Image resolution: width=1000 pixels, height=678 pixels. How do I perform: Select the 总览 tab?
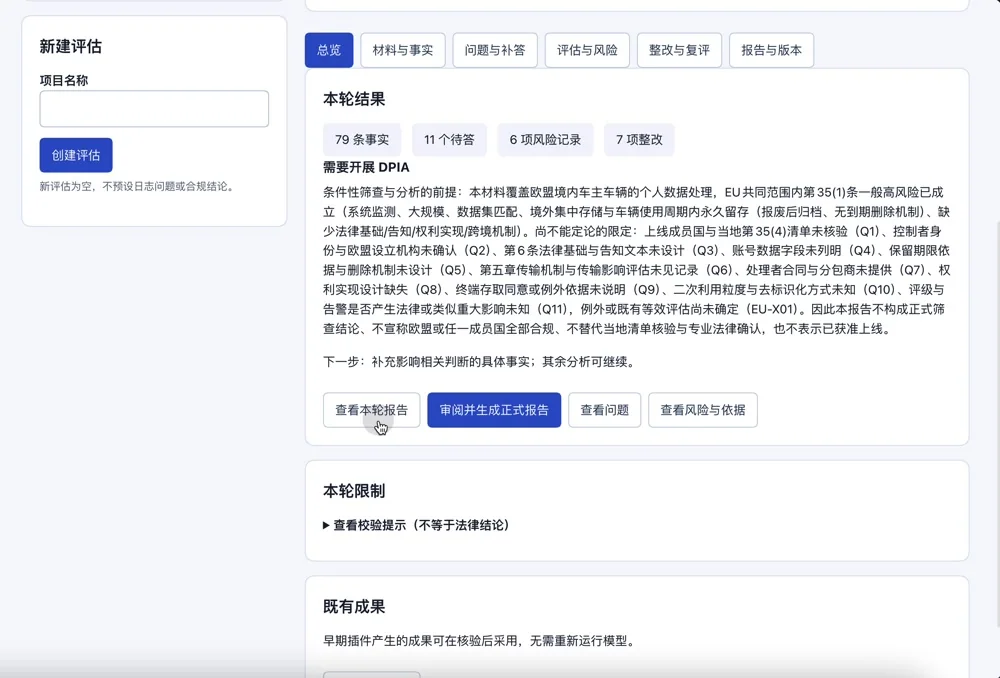click(329, 50)
